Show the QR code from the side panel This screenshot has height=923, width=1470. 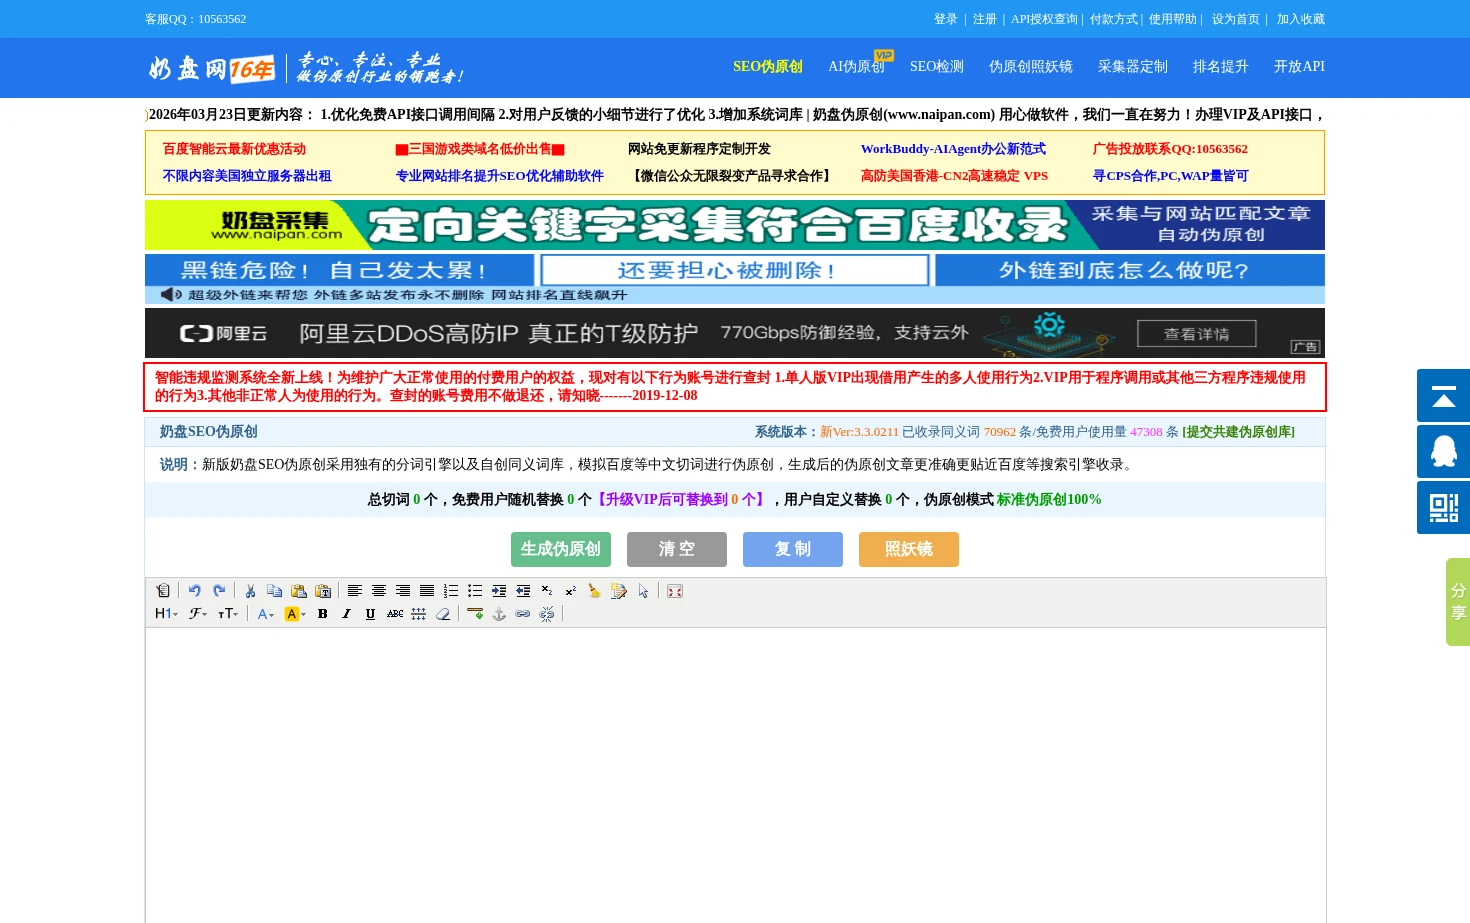pyautogui.click(x=1443, y=507)
